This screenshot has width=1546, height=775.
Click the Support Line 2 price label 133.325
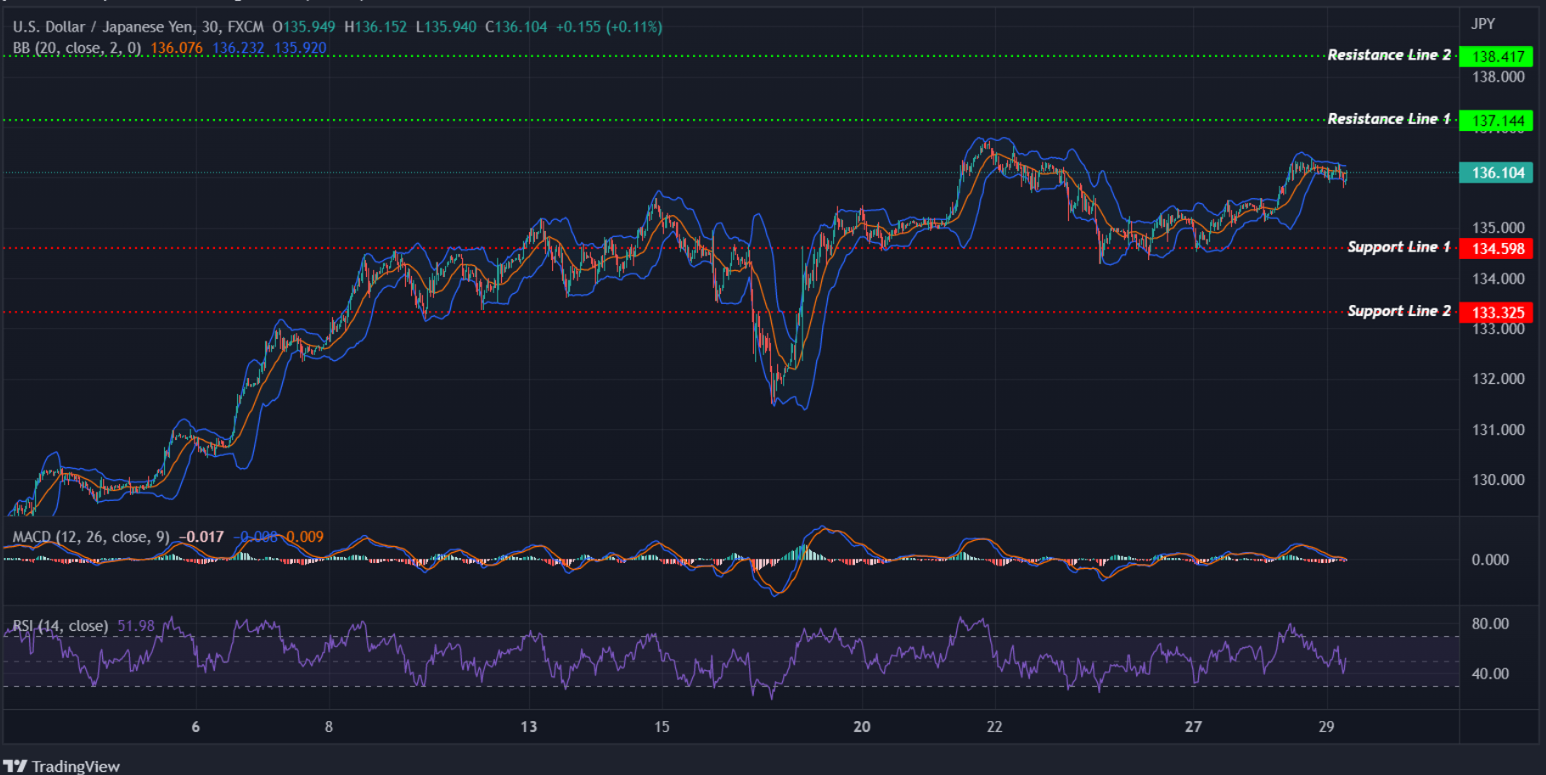coord(1497,312)
